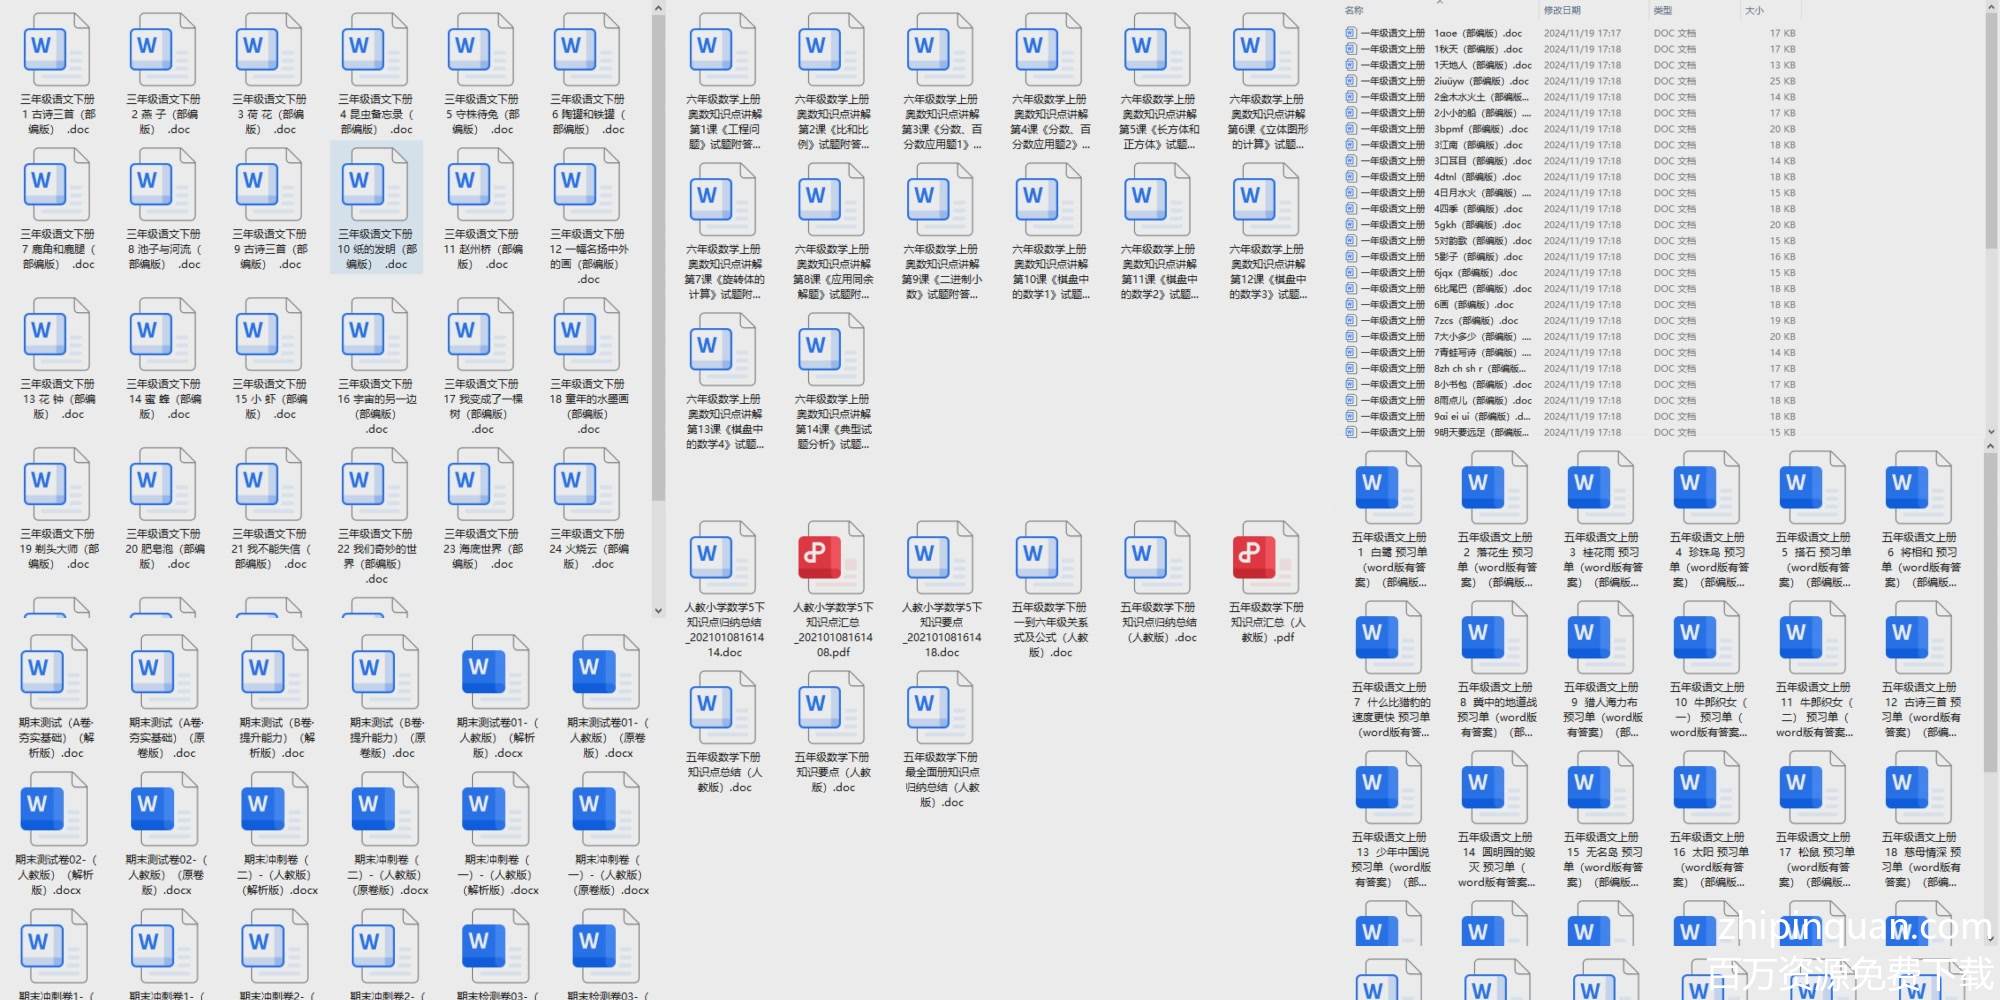Click the small doc icon of the 1aoe row
The width and height of the screenshot is (2000, 1000).
point(1351,33)
